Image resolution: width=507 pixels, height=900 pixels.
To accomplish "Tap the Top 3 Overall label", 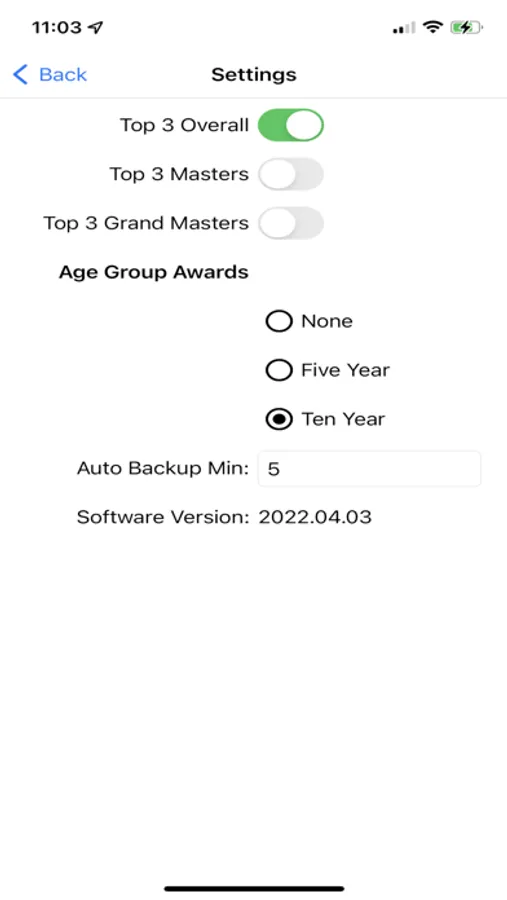I will (184, 125).
